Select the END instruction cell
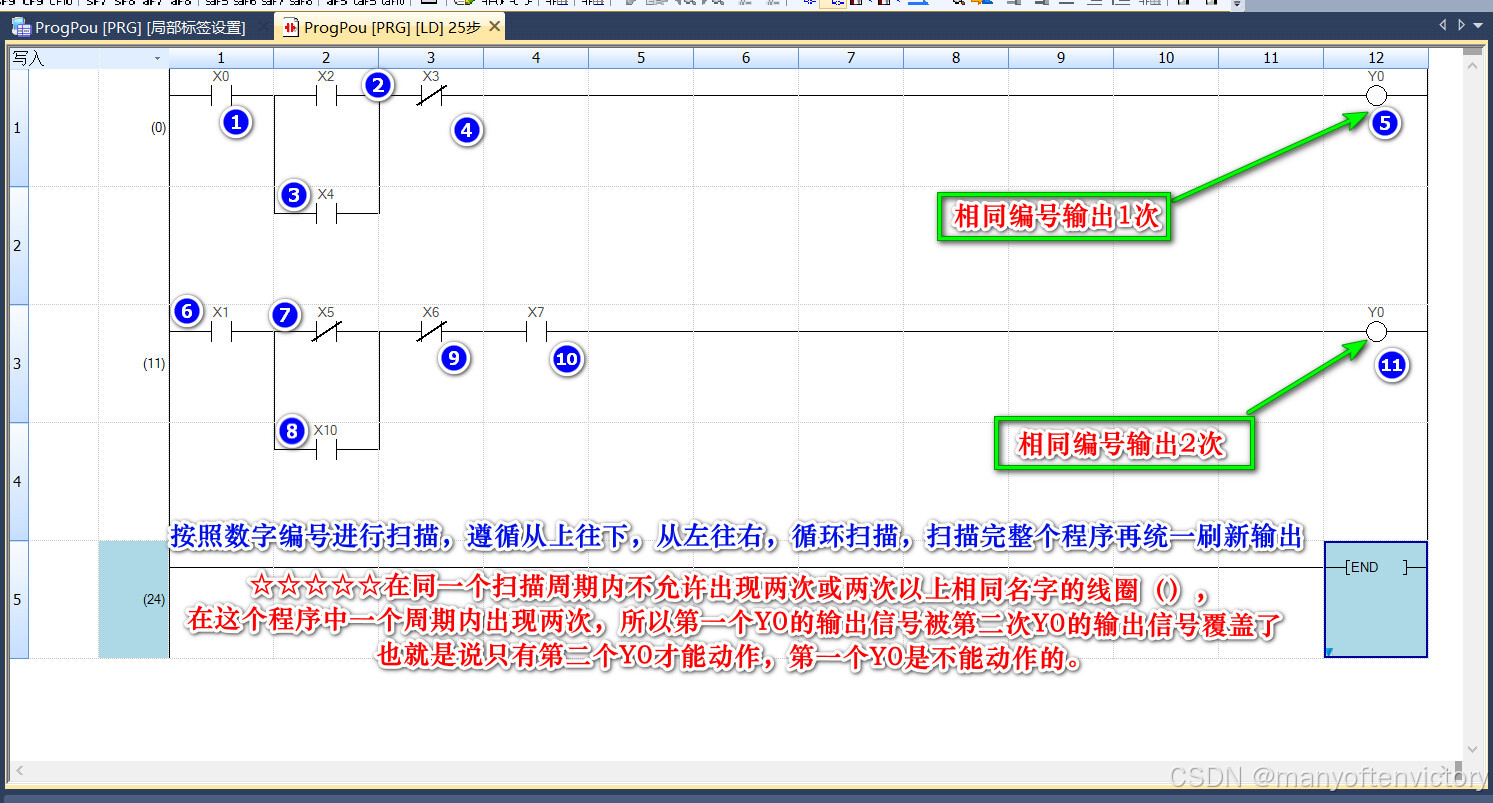Viewport: 1493px width, 803px height. [x=1376, y=599]
